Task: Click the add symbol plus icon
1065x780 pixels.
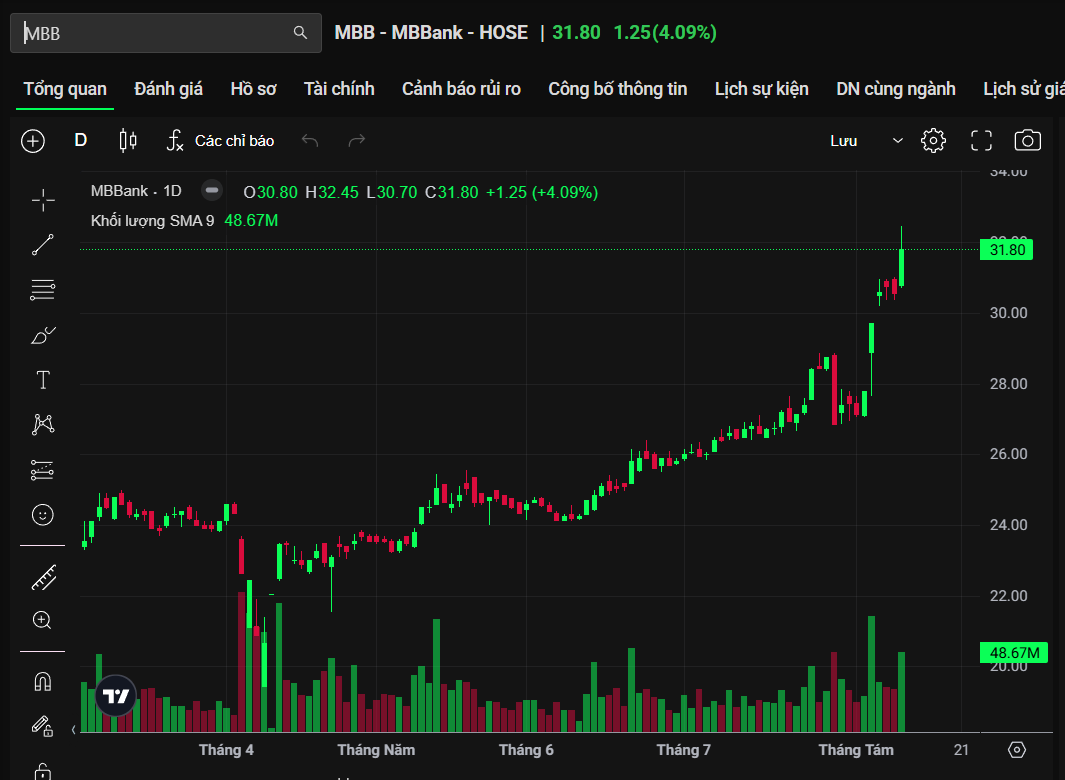Action: point(33,141)
